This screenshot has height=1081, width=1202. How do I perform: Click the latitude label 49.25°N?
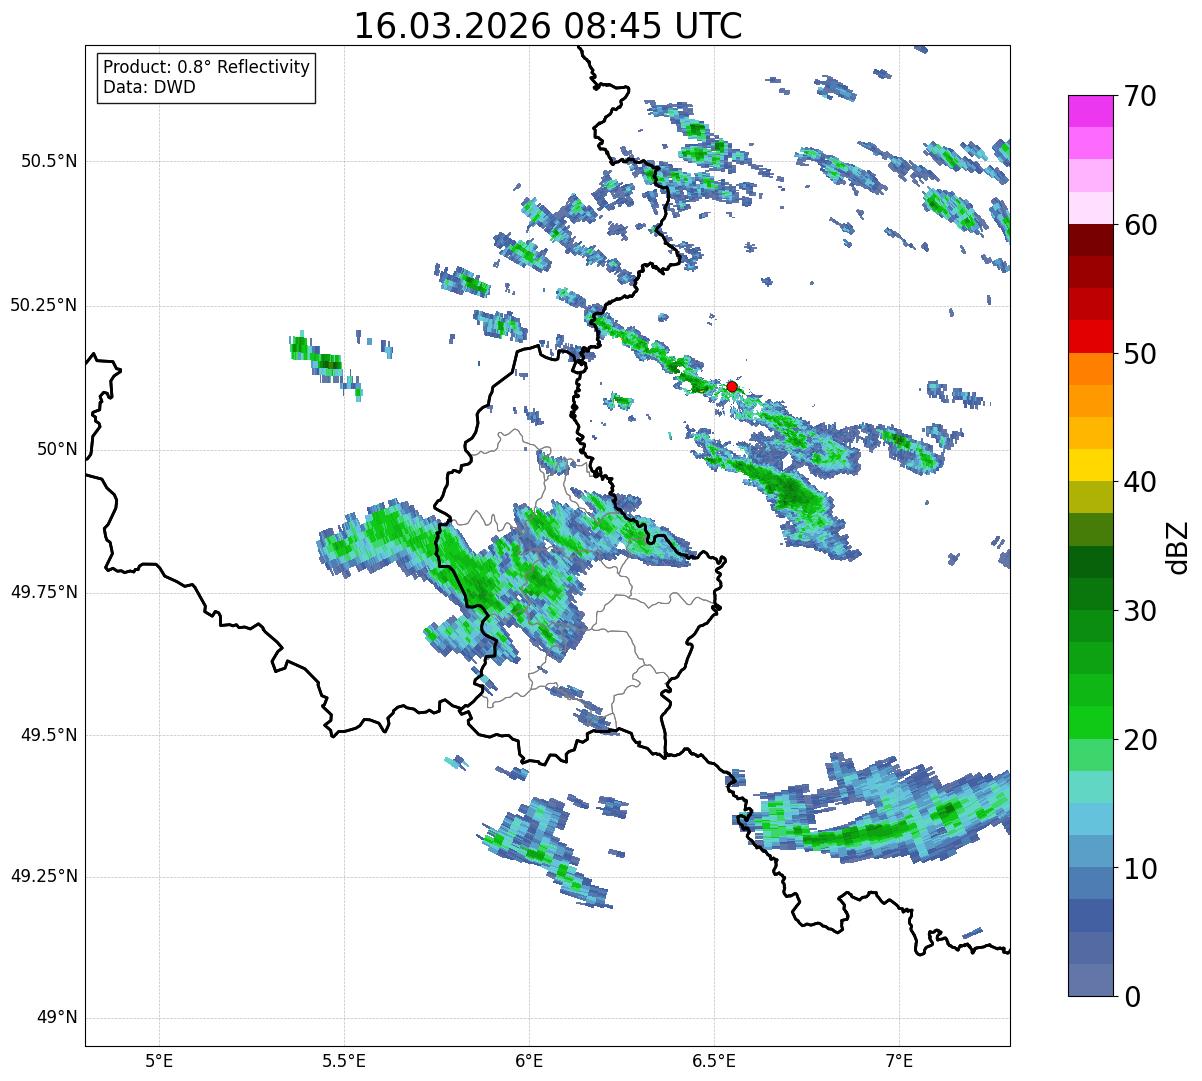pyautogui.click(x=44, y=877)
